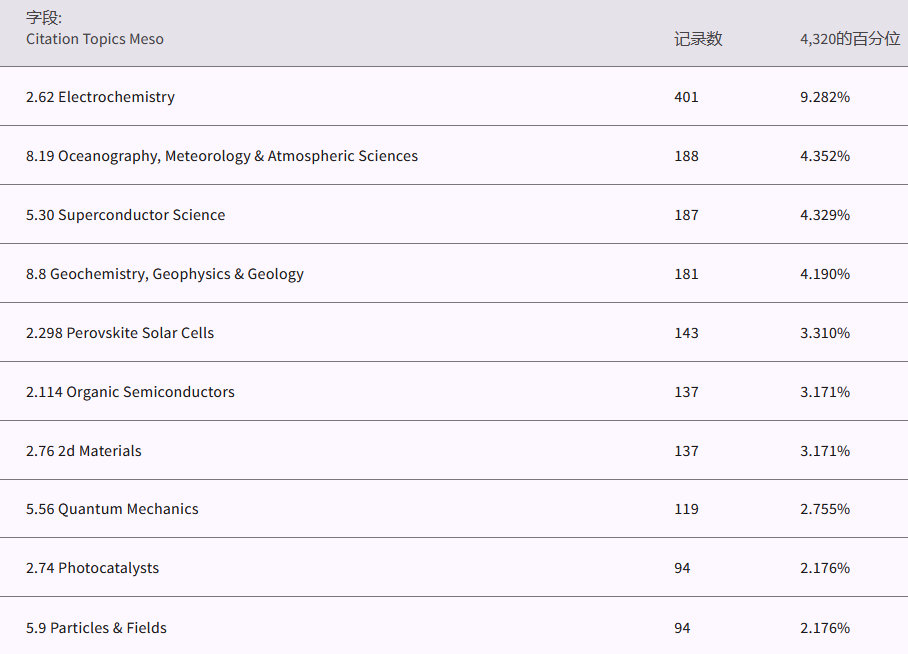Select the 5.56 Quantum Mechanics row
The width and height of the screenshot is (908, 654).
click(x=112, y=509)
